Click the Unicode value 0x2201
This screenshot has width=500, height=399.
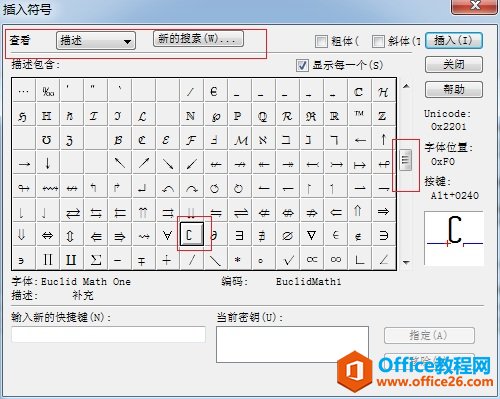448,127
